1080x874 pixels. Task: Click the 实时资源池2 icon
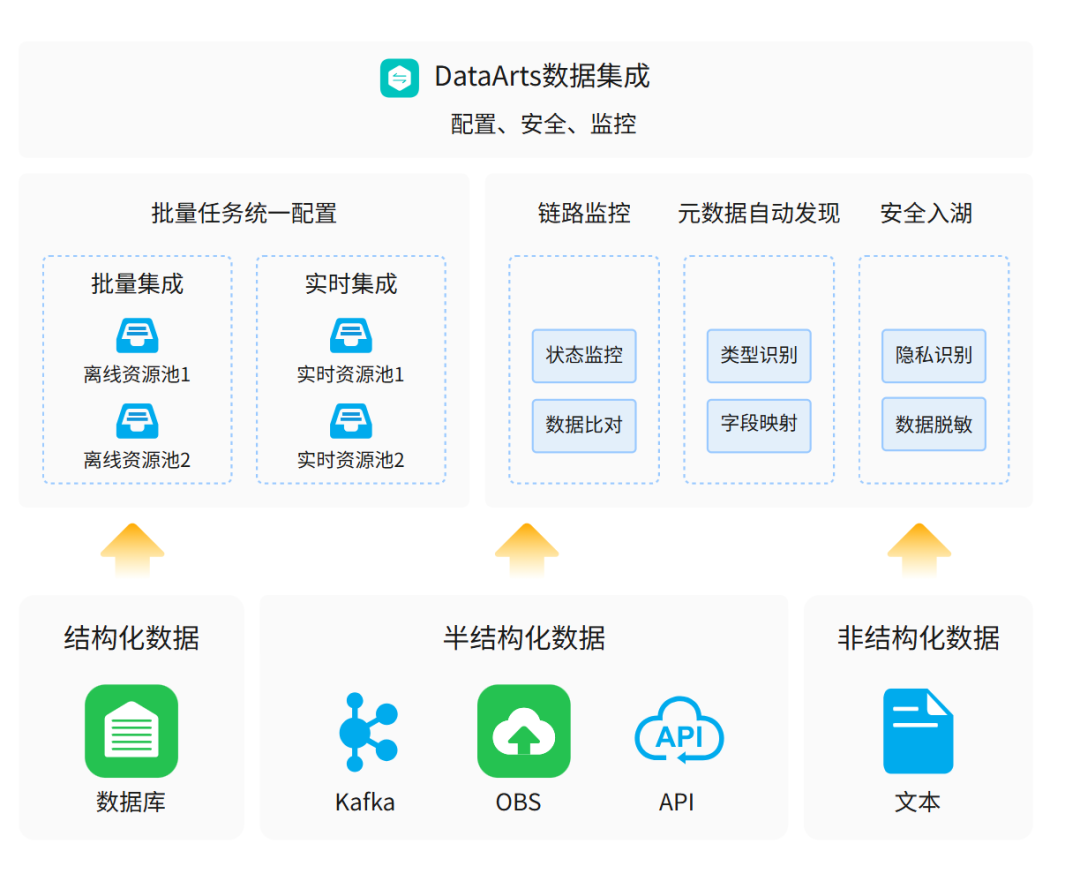pyautogui.click(x=351, y=419)
